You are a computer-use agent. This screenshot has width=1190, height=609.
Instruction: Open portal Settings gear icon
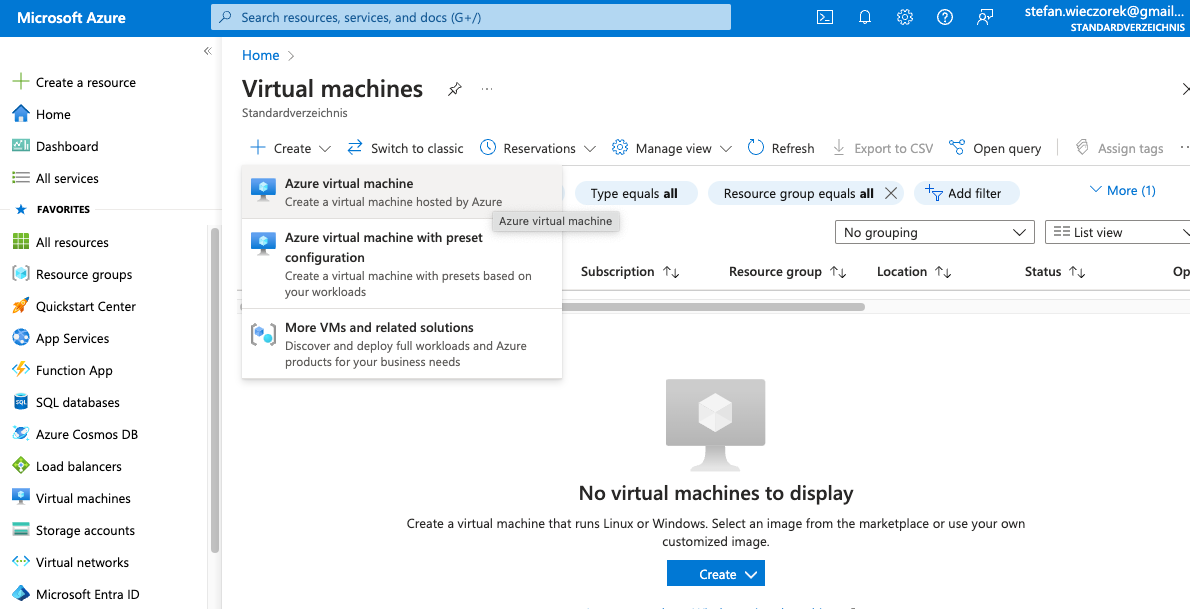(x=904, y=17)
